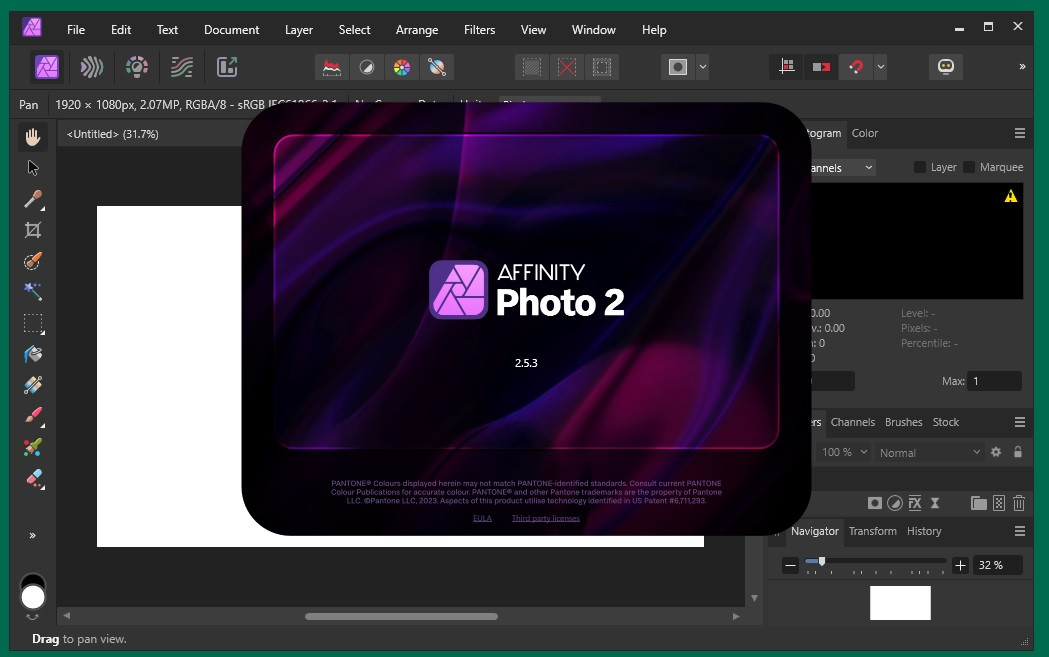1049x657 pixels.
Task: Click the Layers panel trash icon
Action: coord(1018,503)
